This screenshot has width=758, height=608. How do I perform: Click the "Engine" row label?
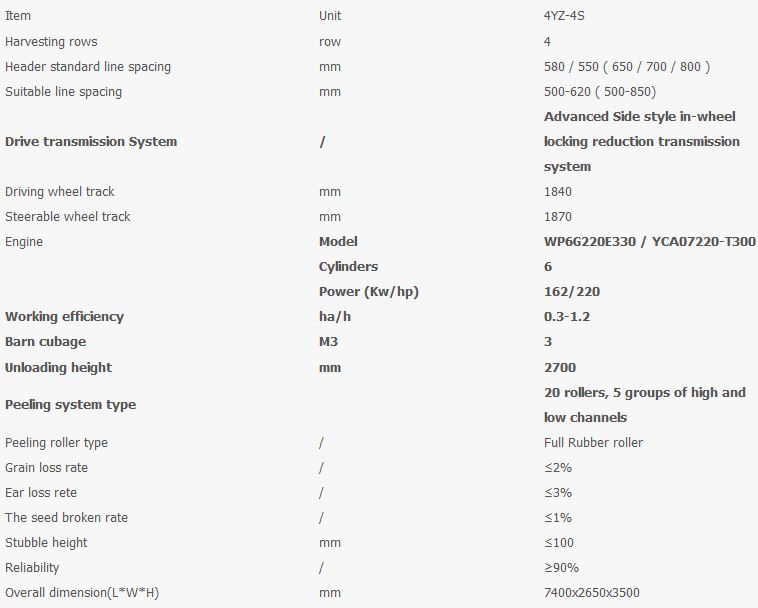click(24, 241)
